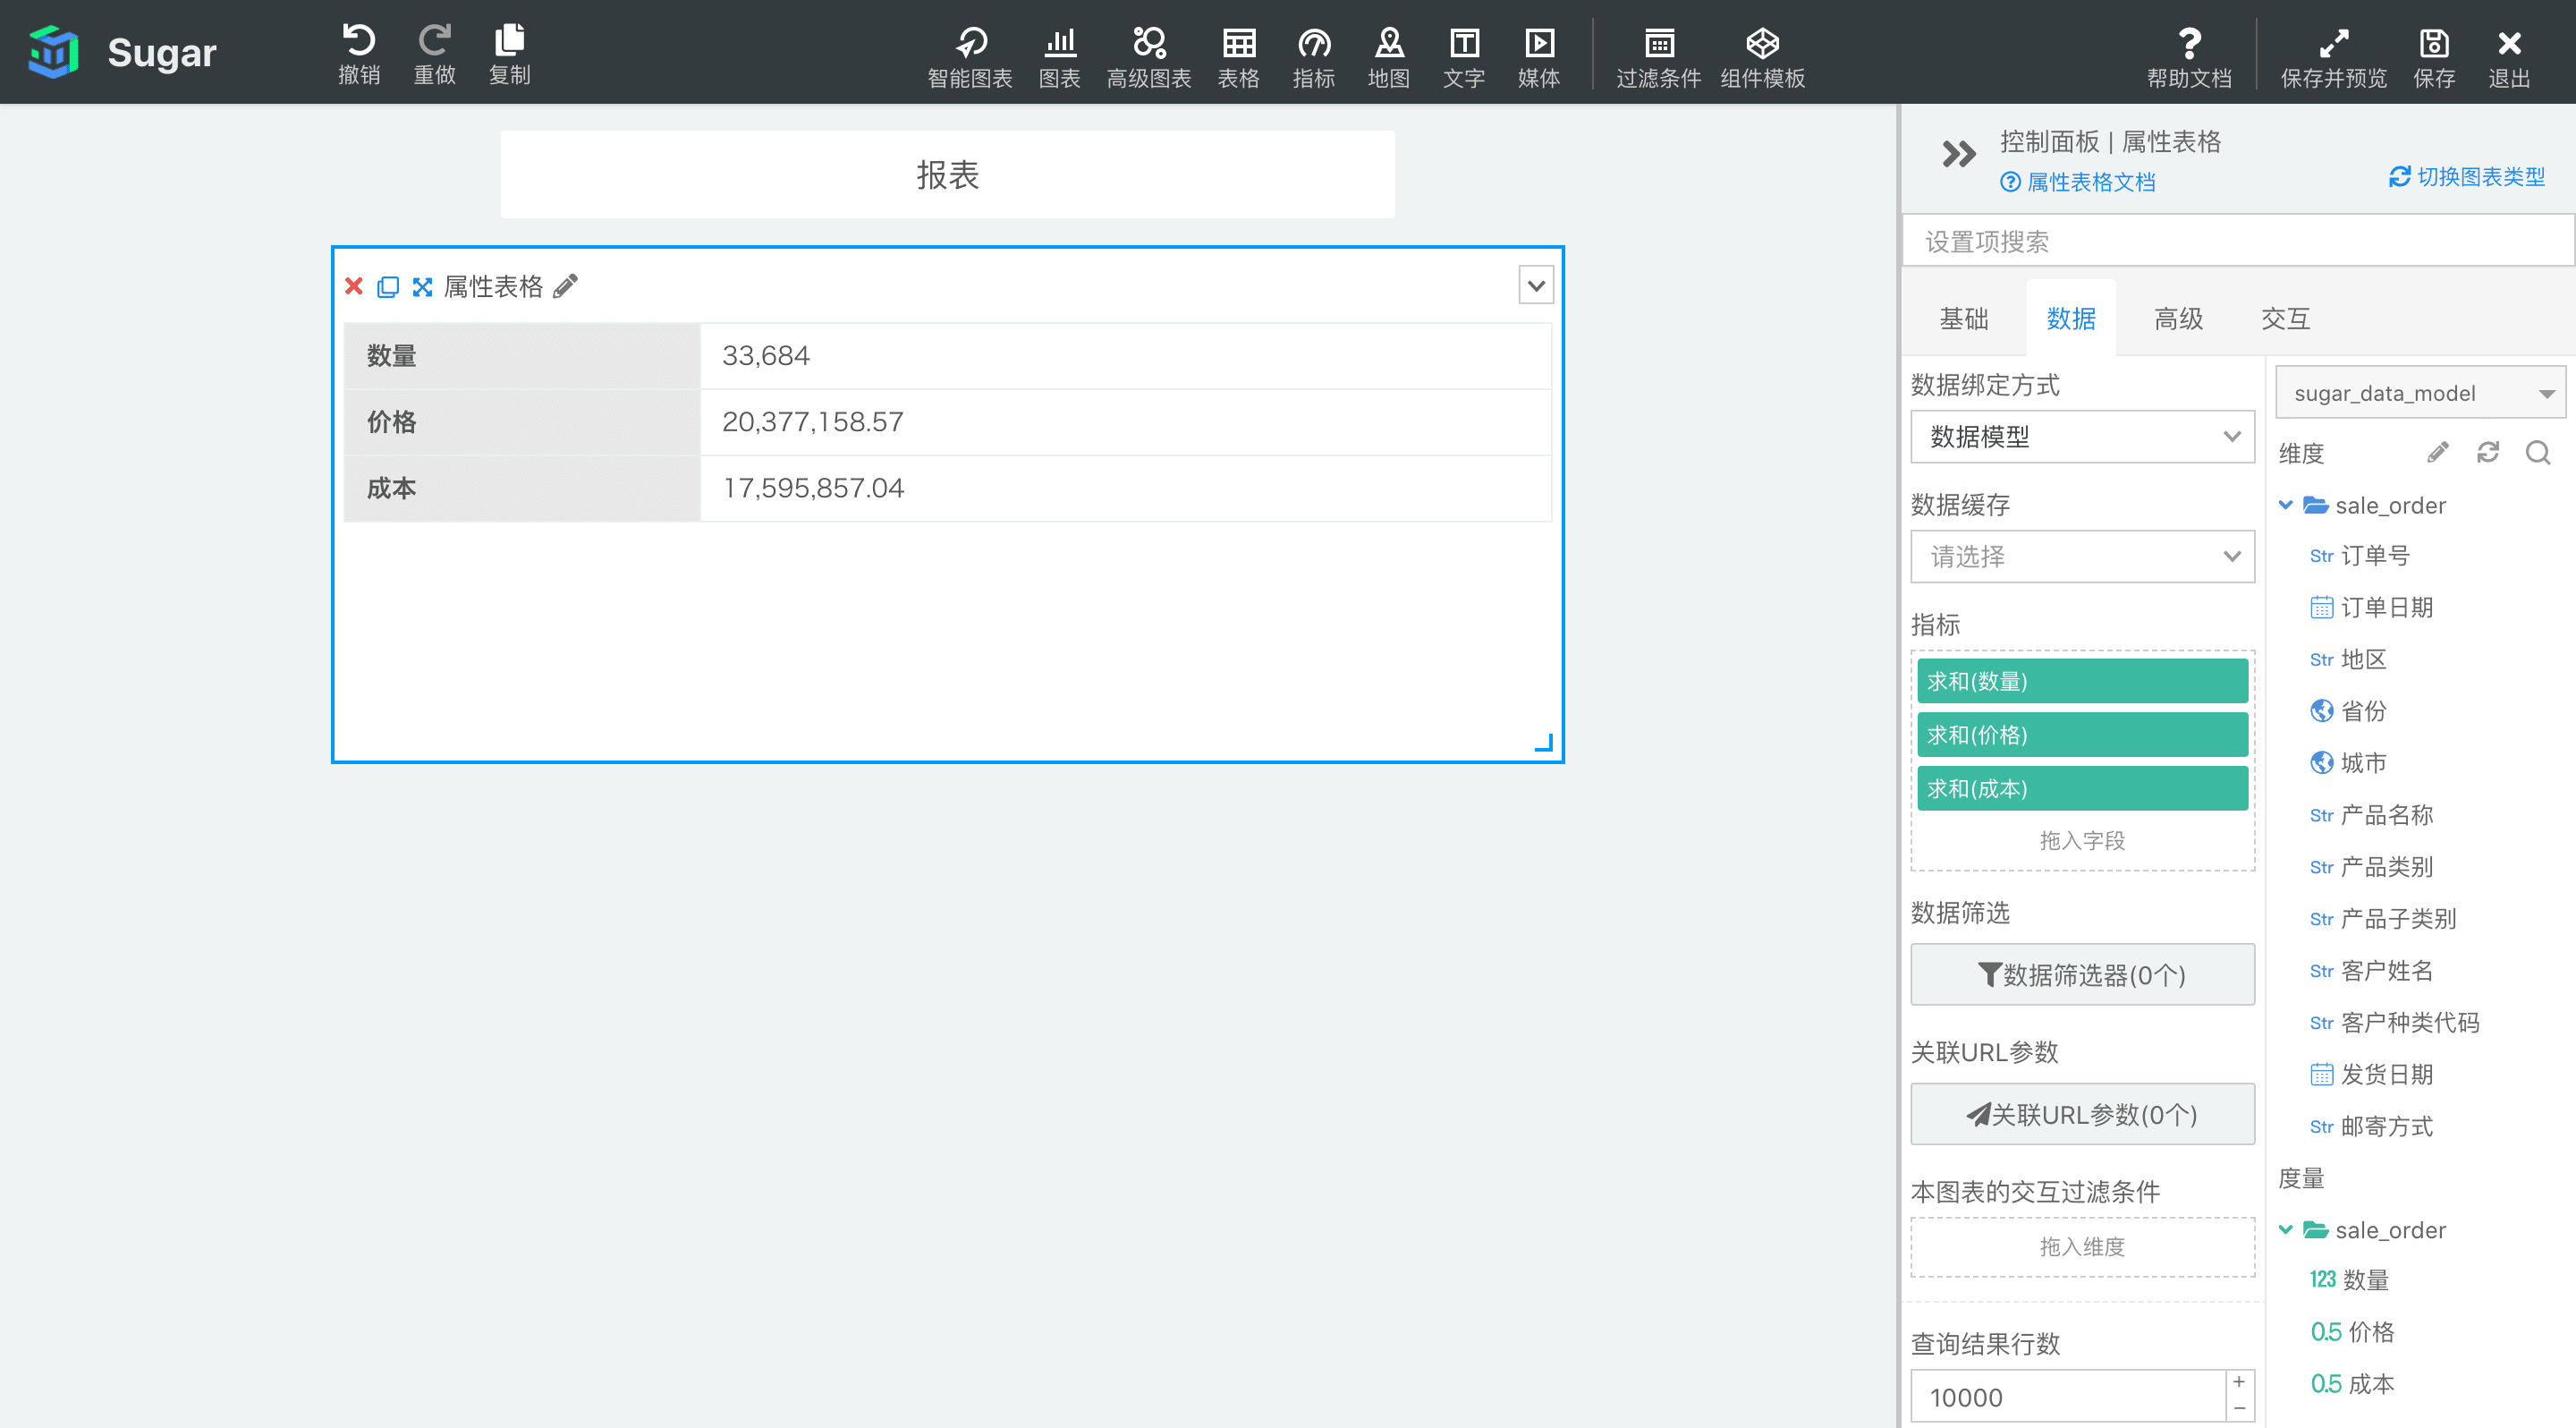Click the 重做 redo icon
This screenshot has height=1428, width=2576.
pyautogui.click(x=434, y=40)
